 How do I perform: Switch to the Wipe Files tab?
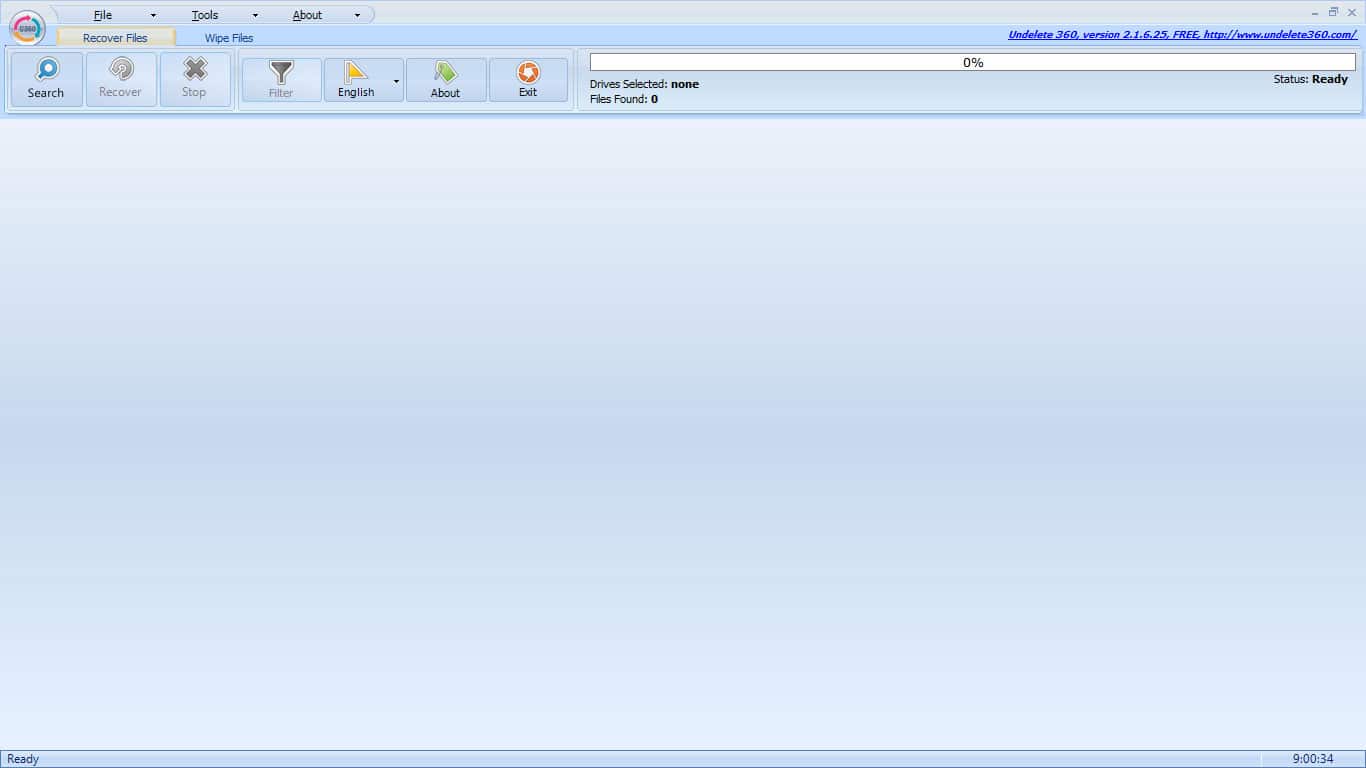pos(229,38)
